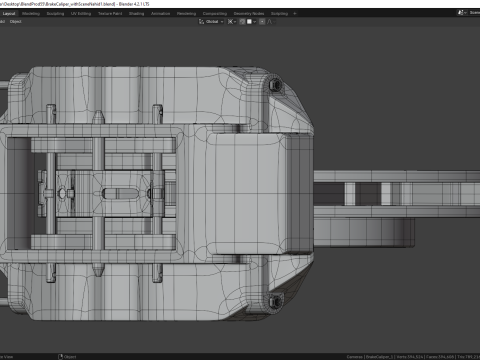Click the caliper's top bolt in viewport
The height and width of the screenshot is (360, 480).
tap(275, 85)
